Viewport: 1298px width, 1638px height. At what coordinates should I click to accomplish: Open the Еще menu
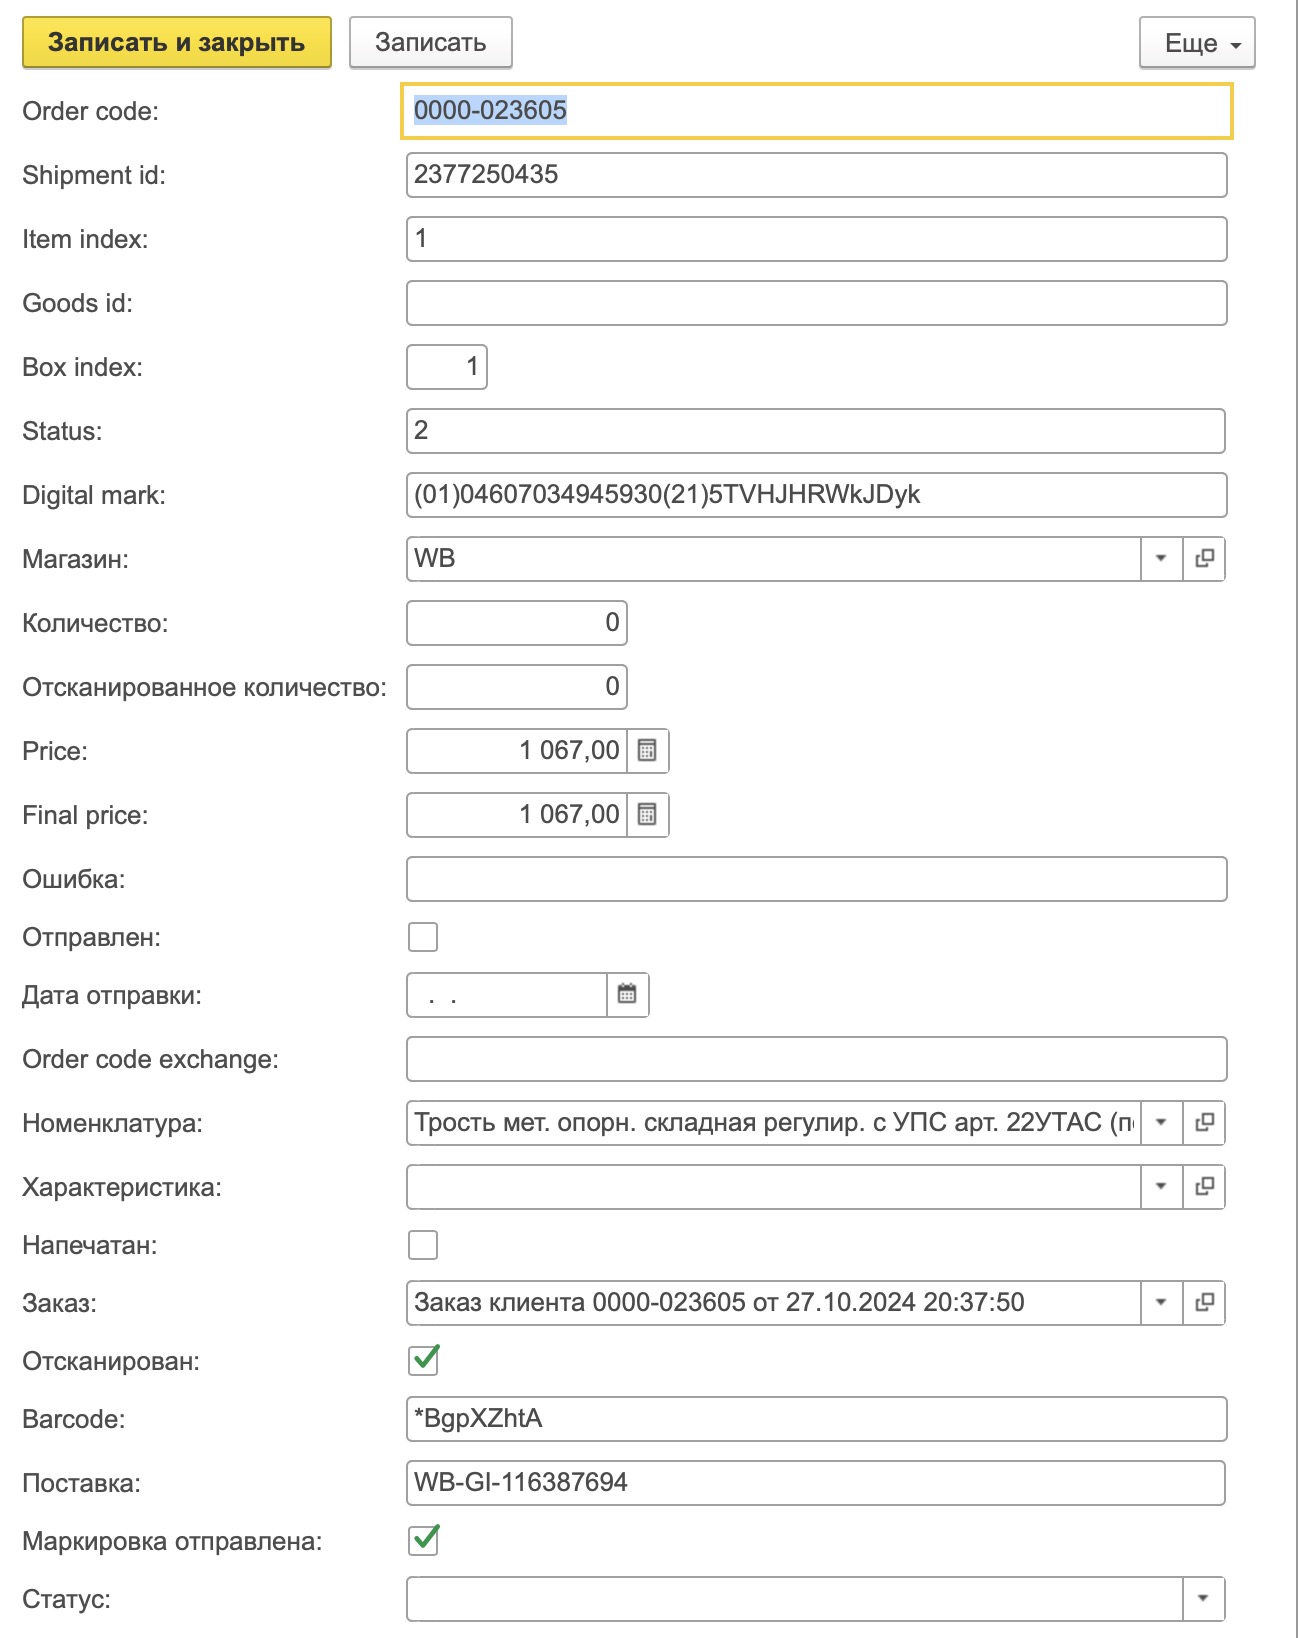[x=1197, y=43]
